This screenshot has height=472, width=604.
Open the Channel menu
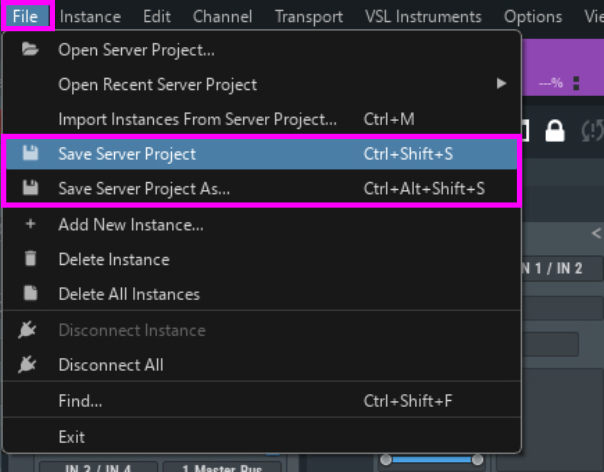pos(222,16)
